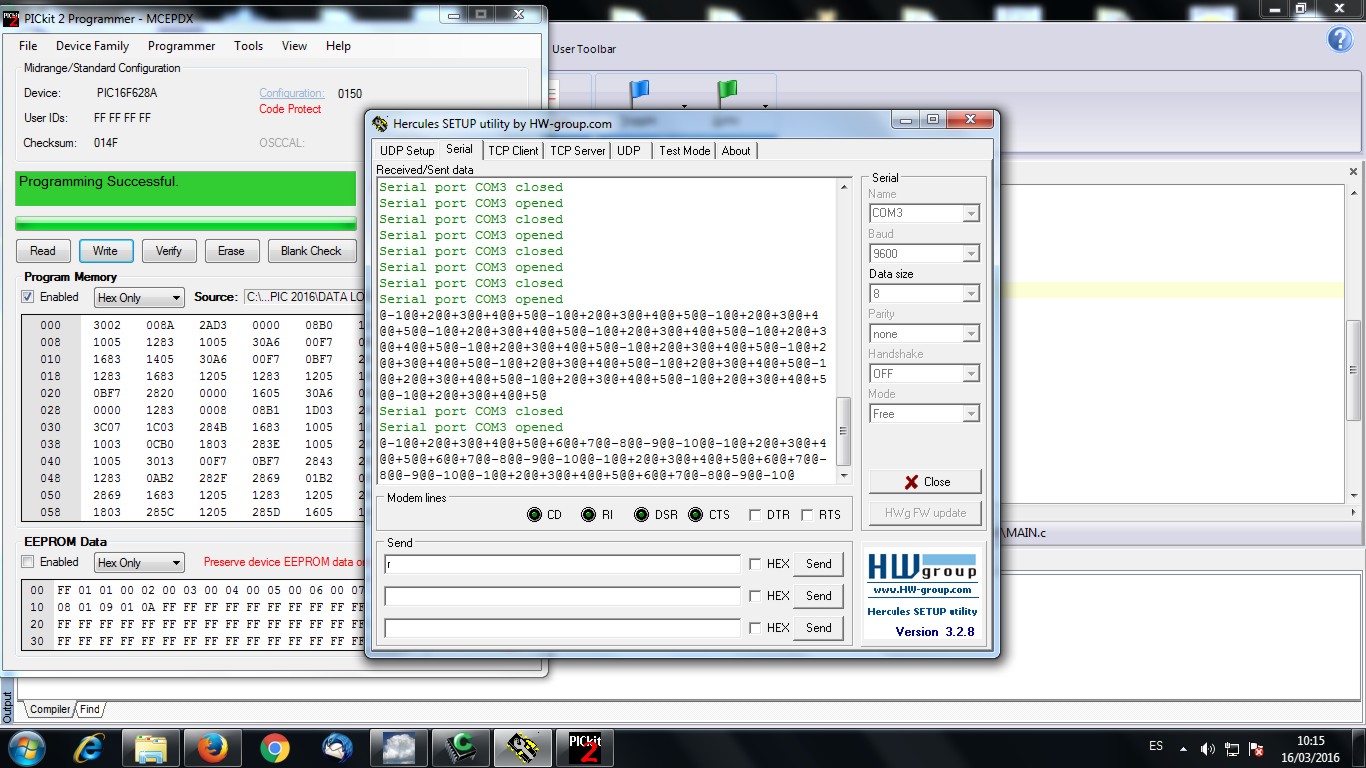This screenshot has width=1366, height=768.
Task: Expand the blue flag dropdown arrow
Action: point(684,106)
